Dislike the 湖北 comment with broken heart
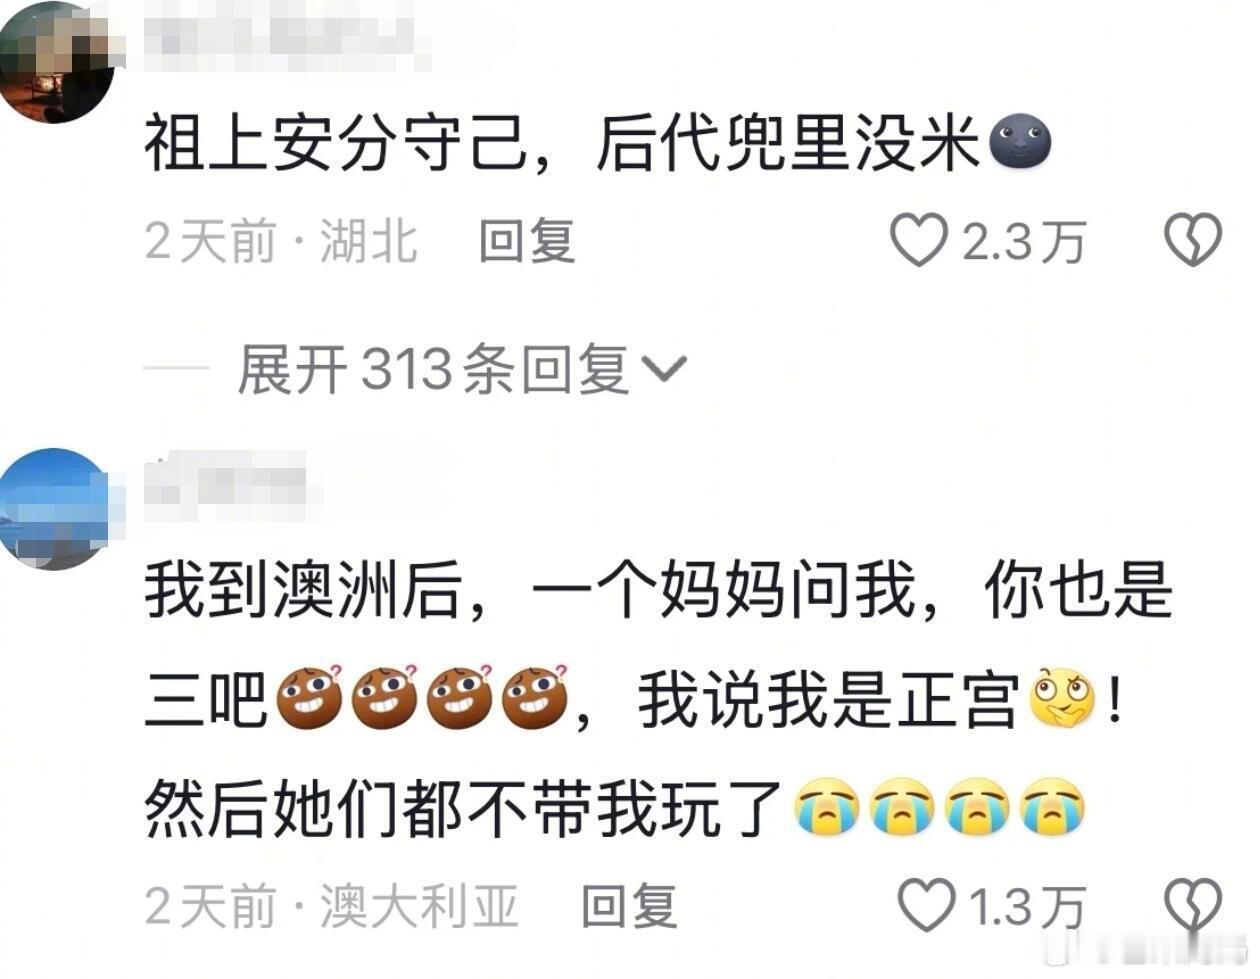 (1194, 240)
